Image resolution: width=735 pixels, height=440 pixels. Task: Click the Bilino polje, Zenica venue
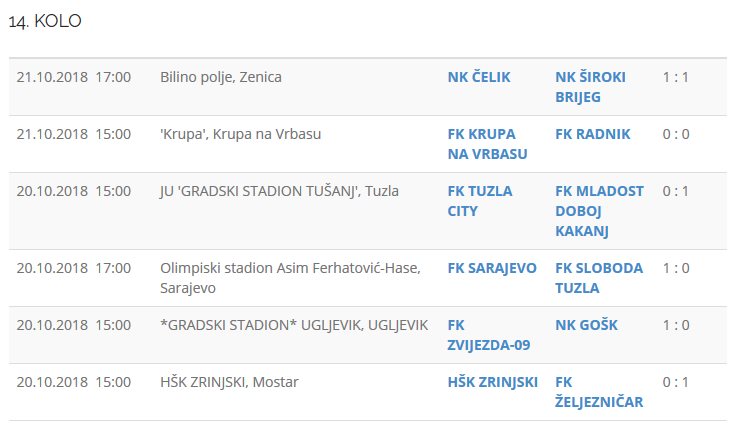click(221, 77)
